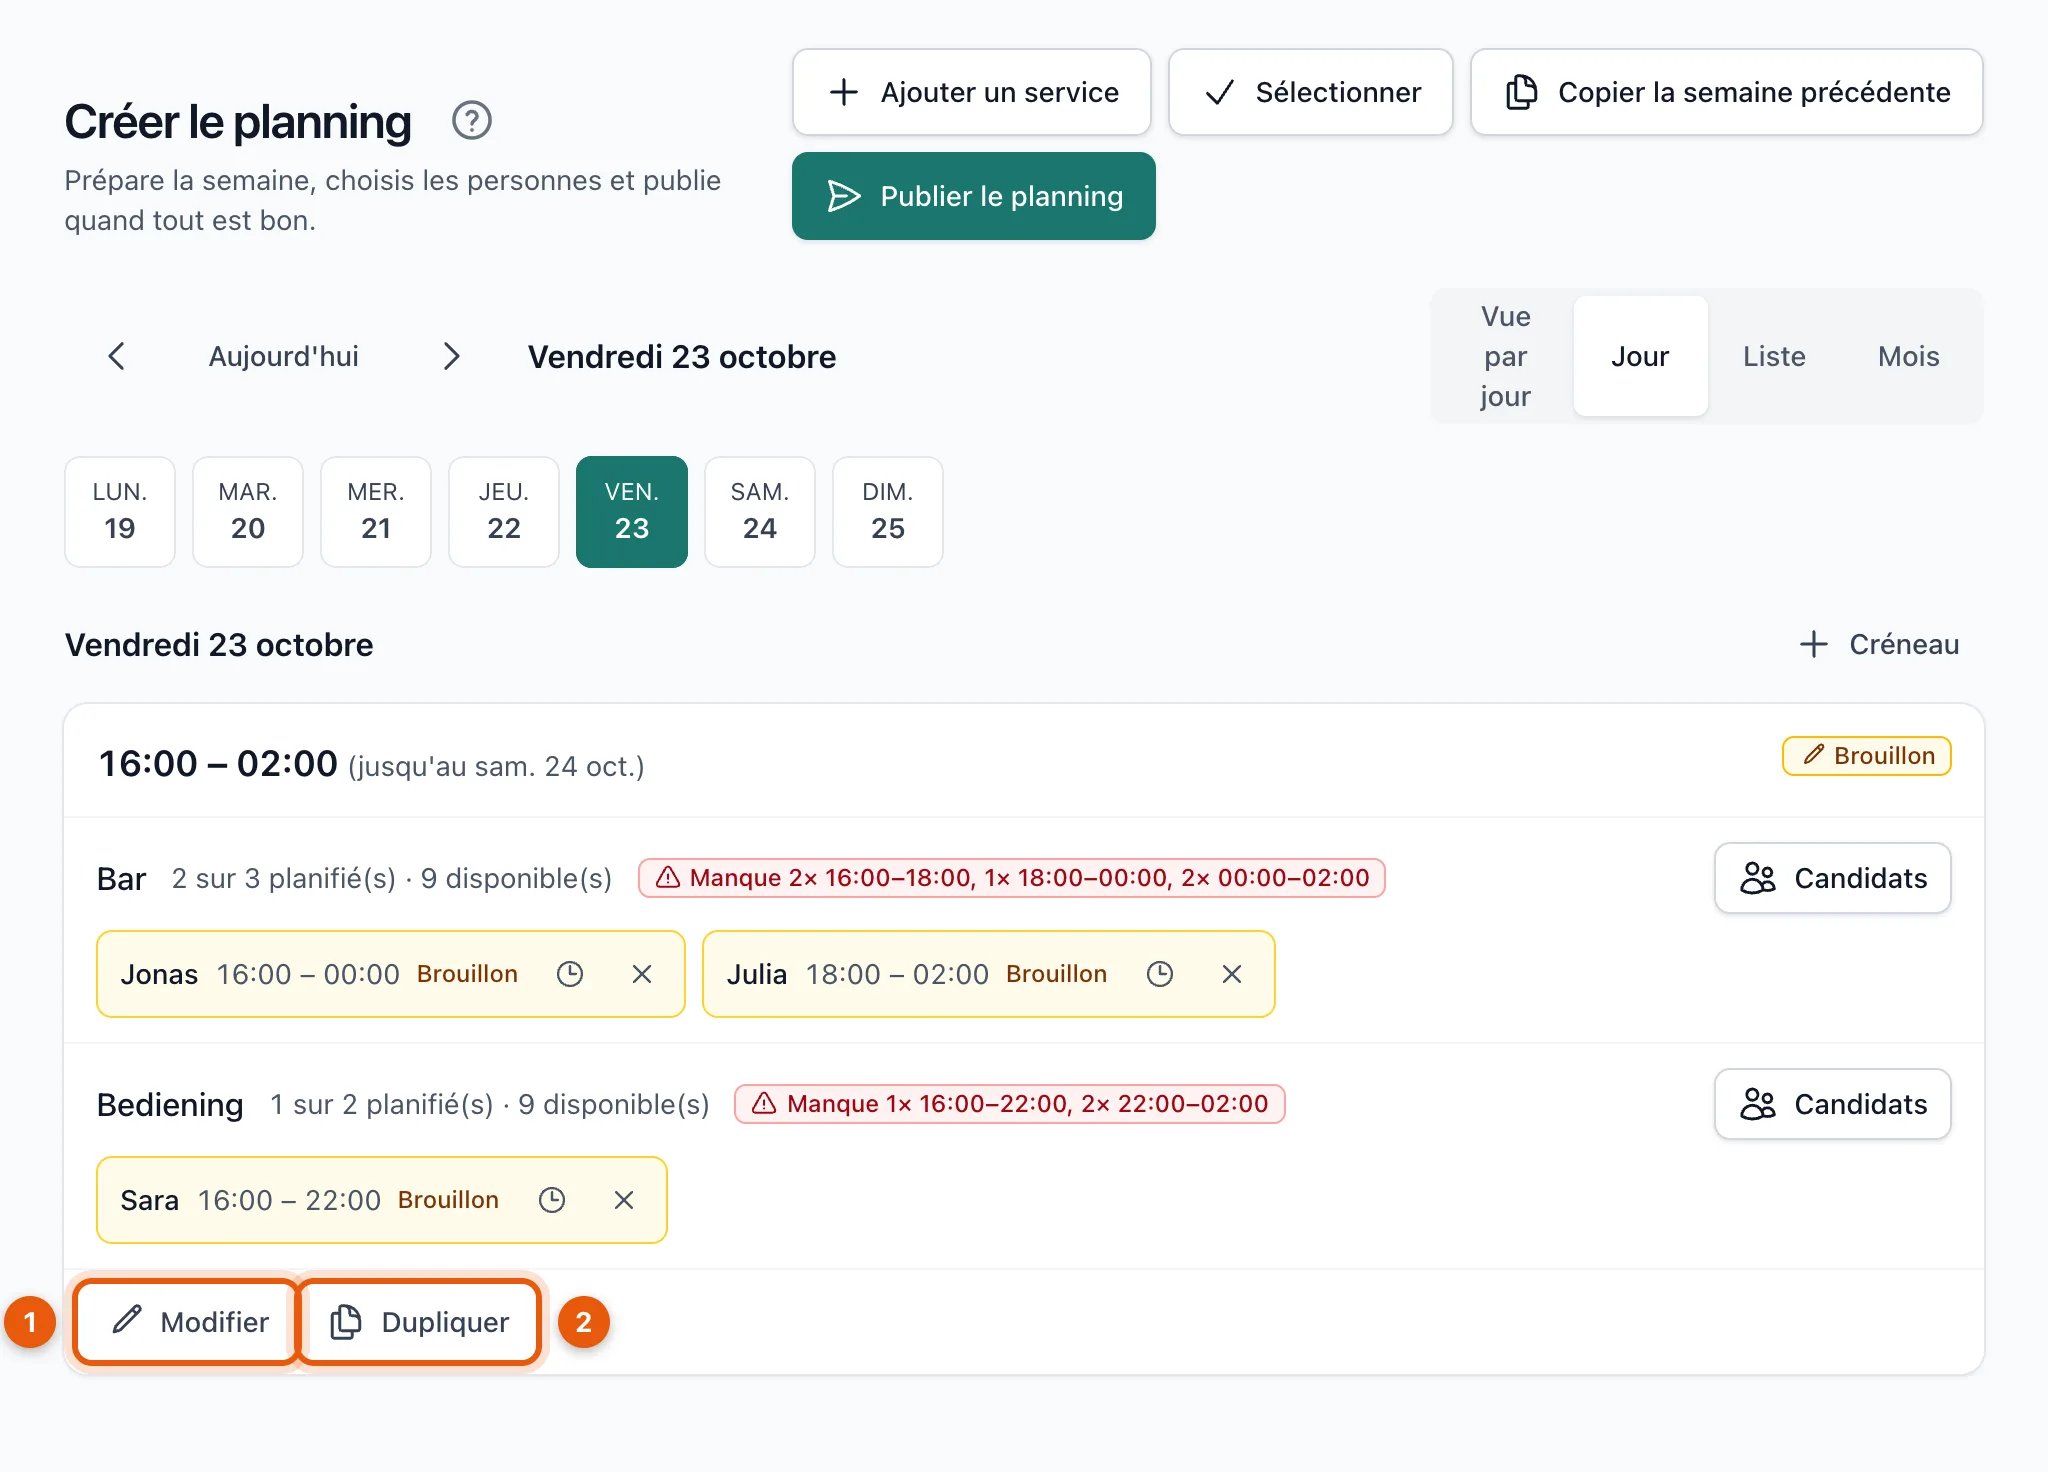Go to previous day with left chevron

pyautogui.click(x=117, y=356)
